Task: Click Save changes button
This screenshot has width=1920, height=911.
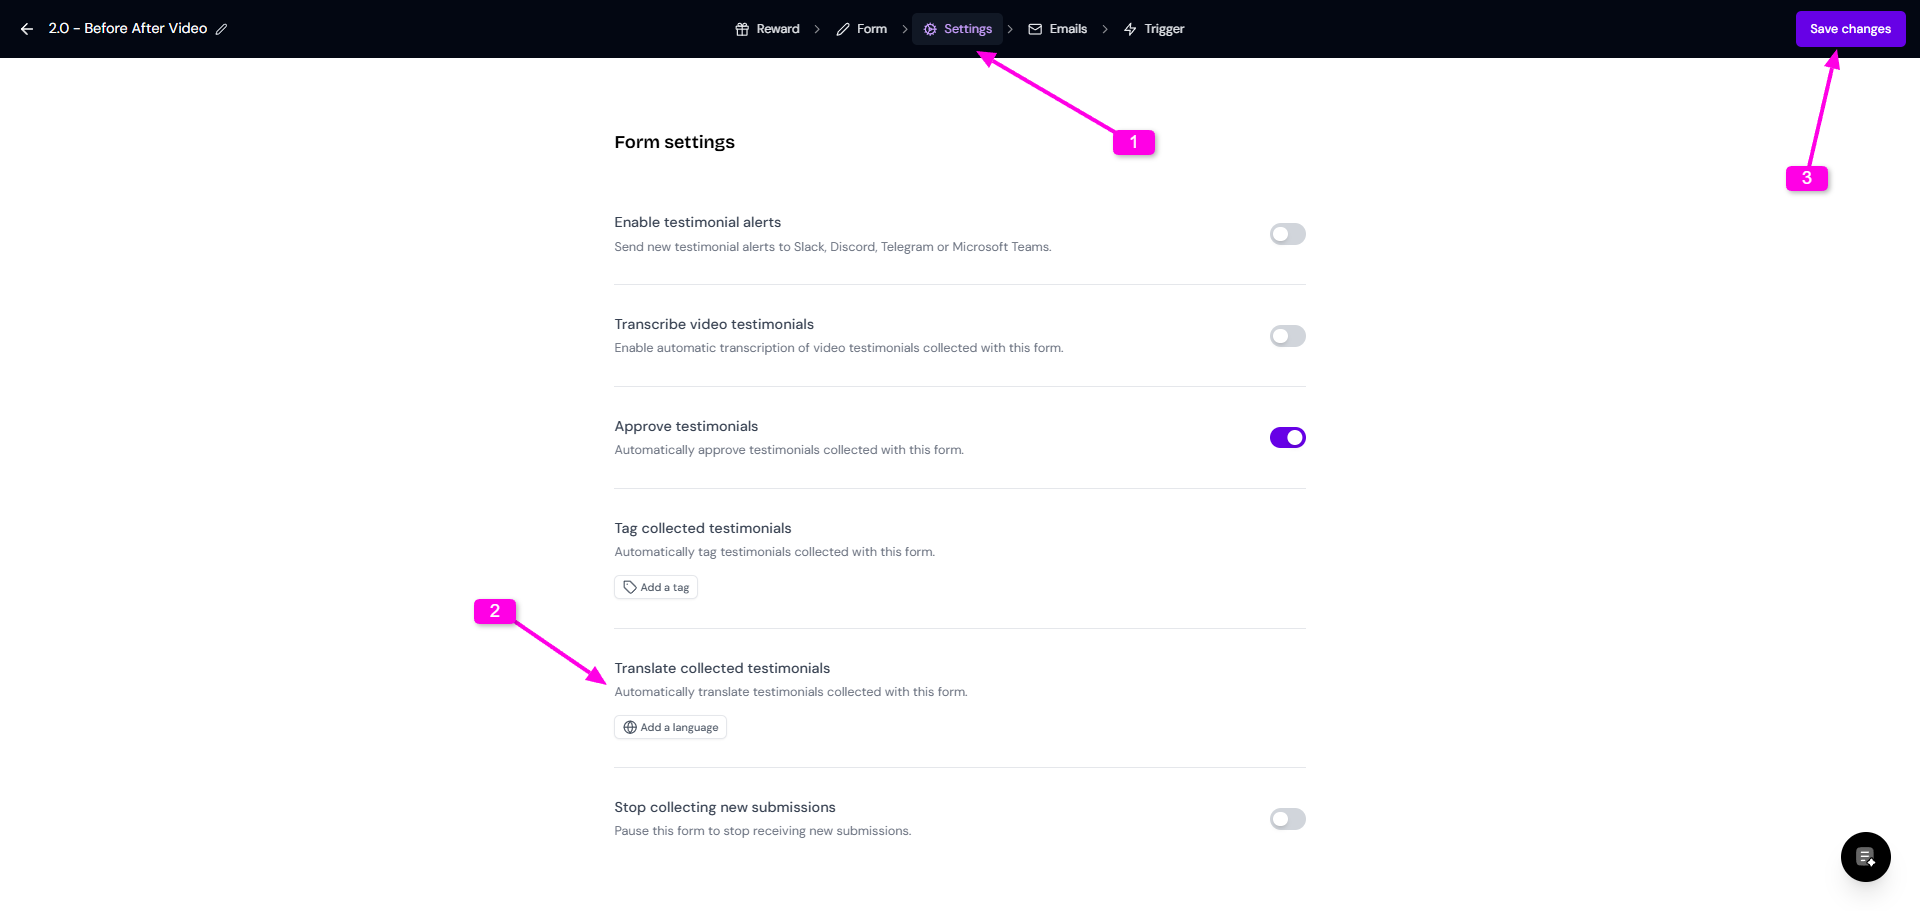Action: point(1850,29)
